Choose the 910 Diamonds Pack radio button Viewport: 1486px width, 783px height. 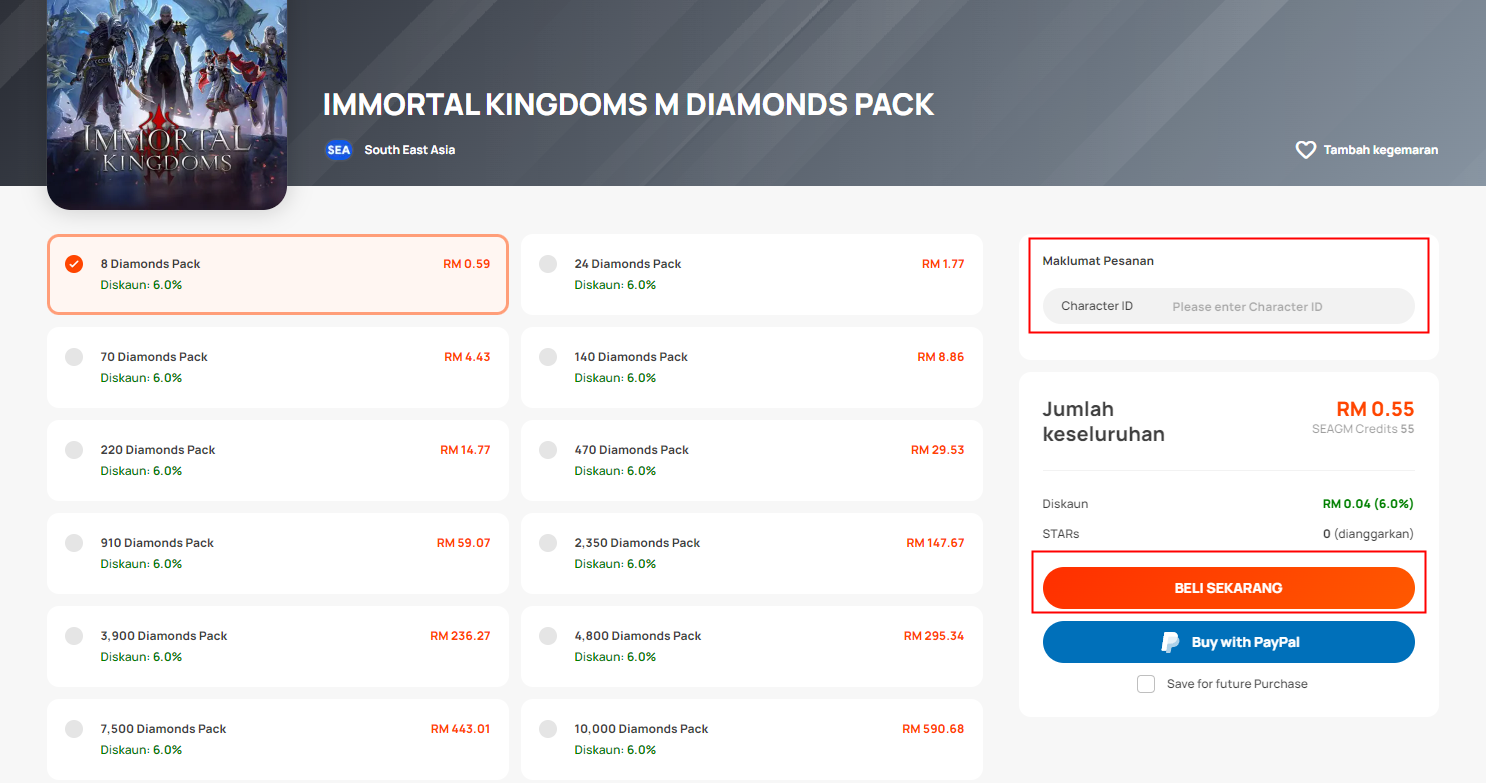pyautogui.click(x=74, y=543)
